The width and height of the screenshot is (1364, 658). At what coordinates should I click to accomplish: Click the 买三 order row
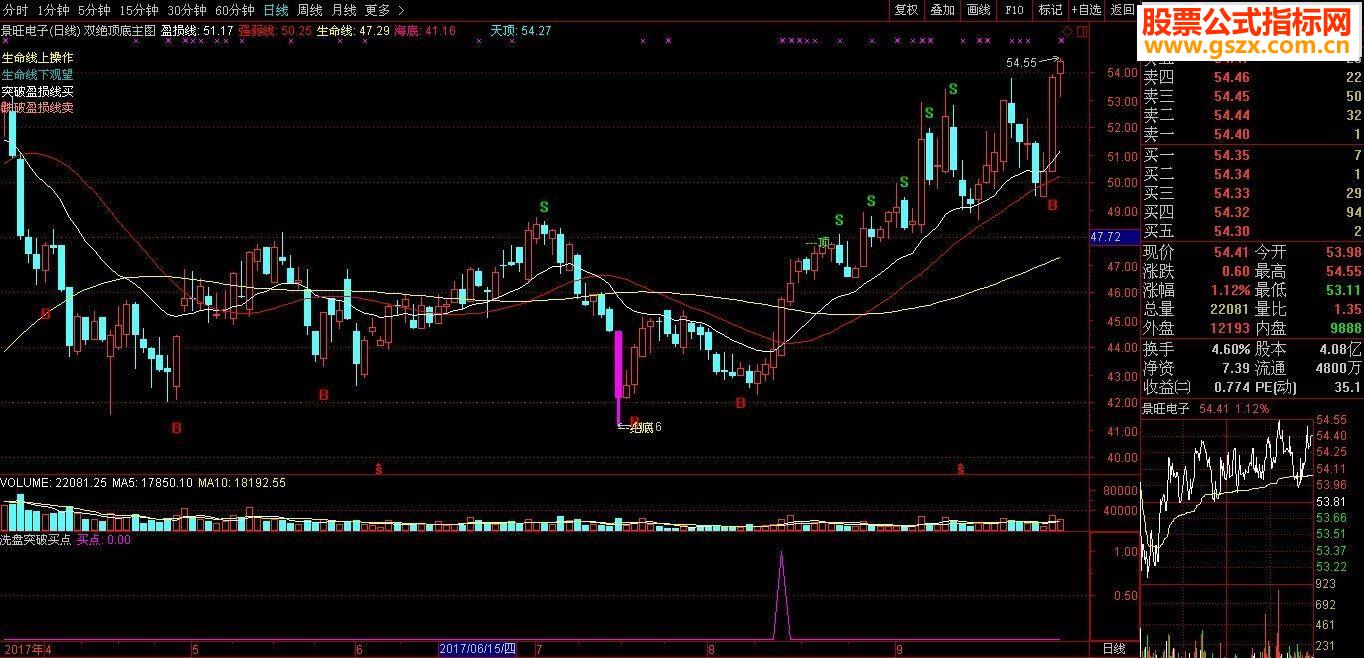click(1252, 193)
